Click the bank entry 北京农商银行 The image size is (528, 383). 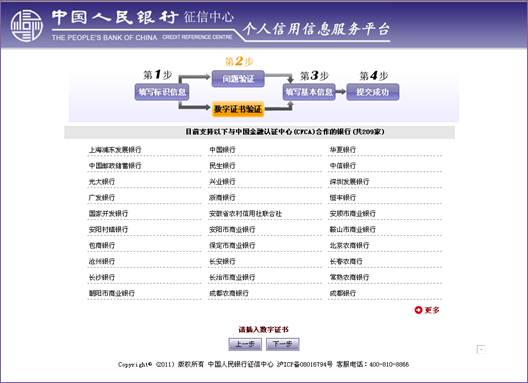coord(349,245)
